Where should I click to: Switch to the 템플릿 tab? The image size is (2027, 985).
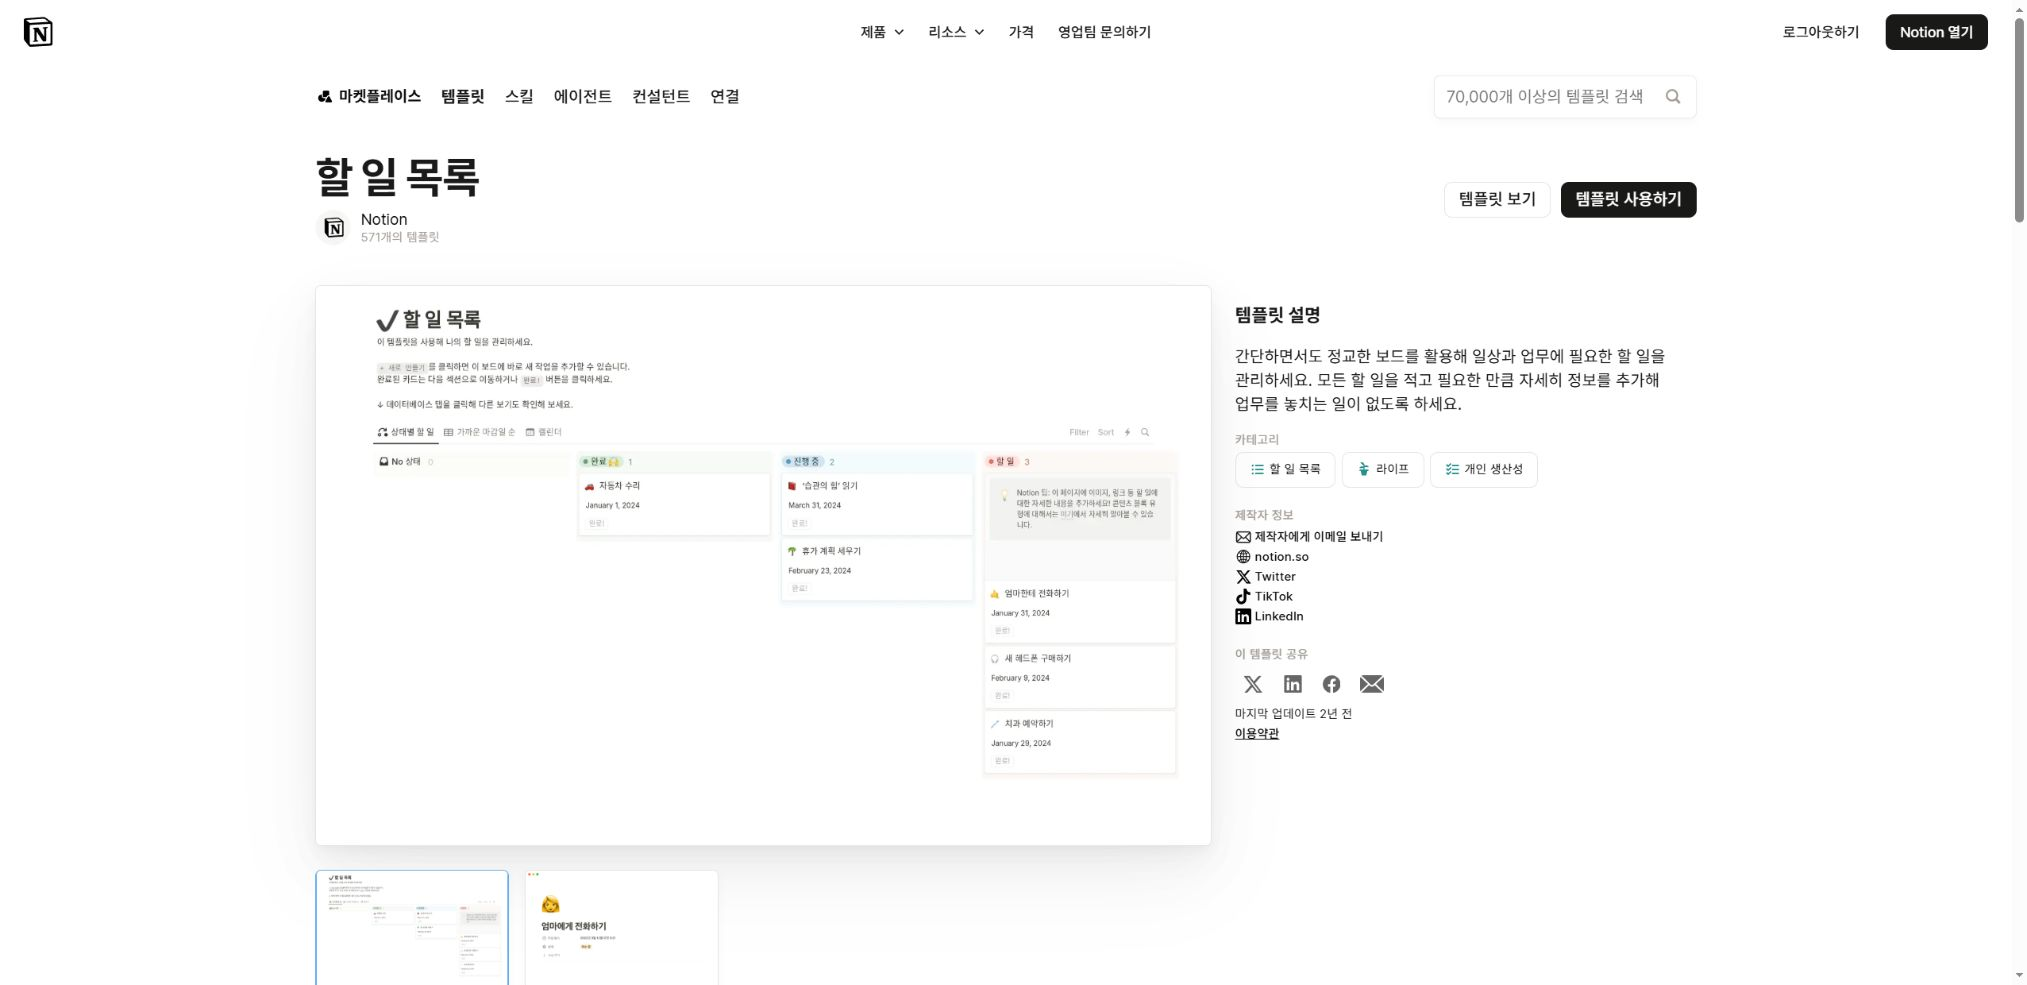coord(462,97)
